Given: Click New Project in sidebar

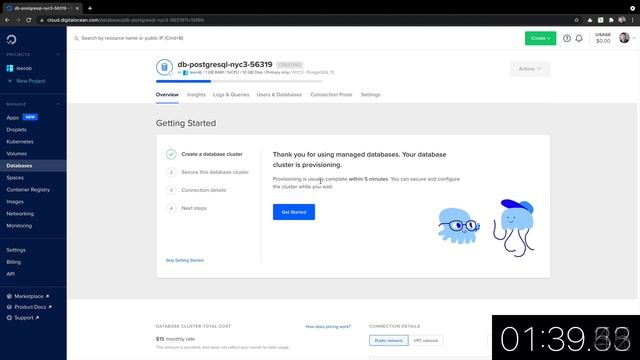Looking at the screenshot, I should (31, 81).
